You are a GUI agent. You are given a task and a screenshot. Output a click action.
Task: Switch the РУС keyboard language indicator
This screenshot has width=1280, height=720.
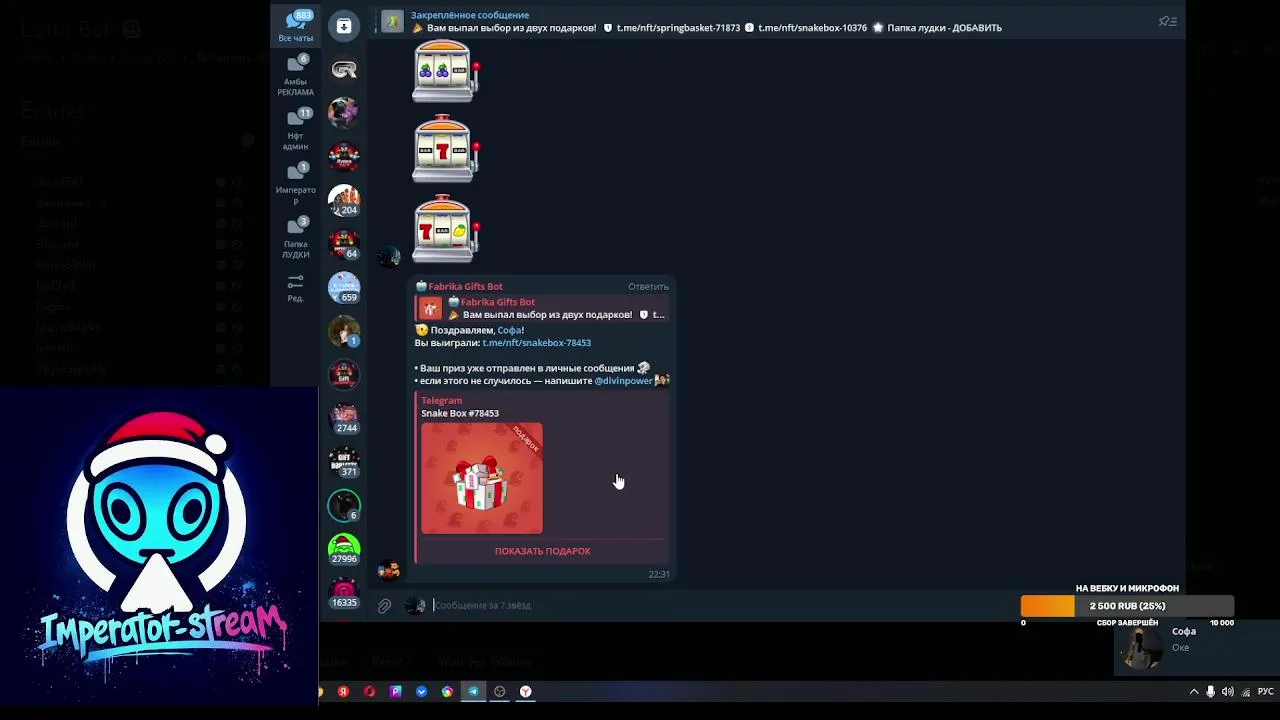click(1266, 692)
